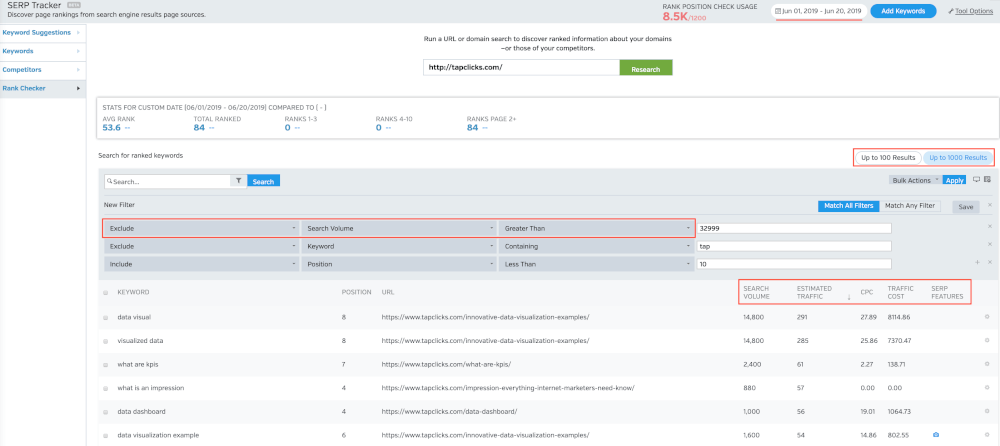Screen dimensions: 1000x446
Task: Open the Containing condition dropdown
Action: [596, 246]
